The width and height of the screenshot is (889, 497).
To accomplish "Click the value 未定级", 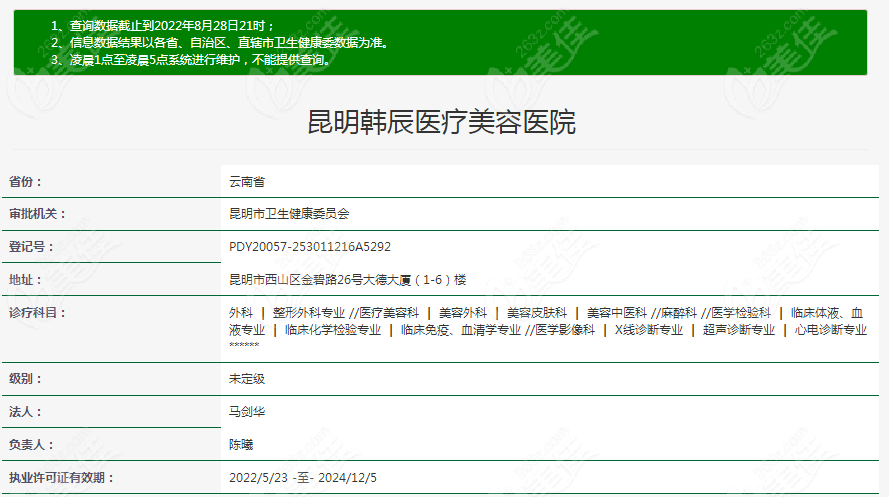I will [247, 379].
